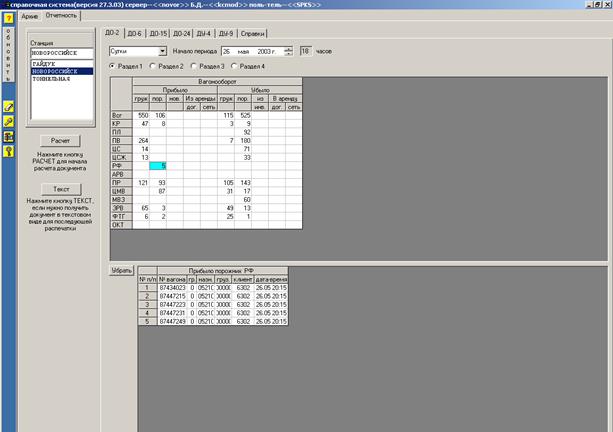Click cell 143 in the ПР row

[243, 183]
